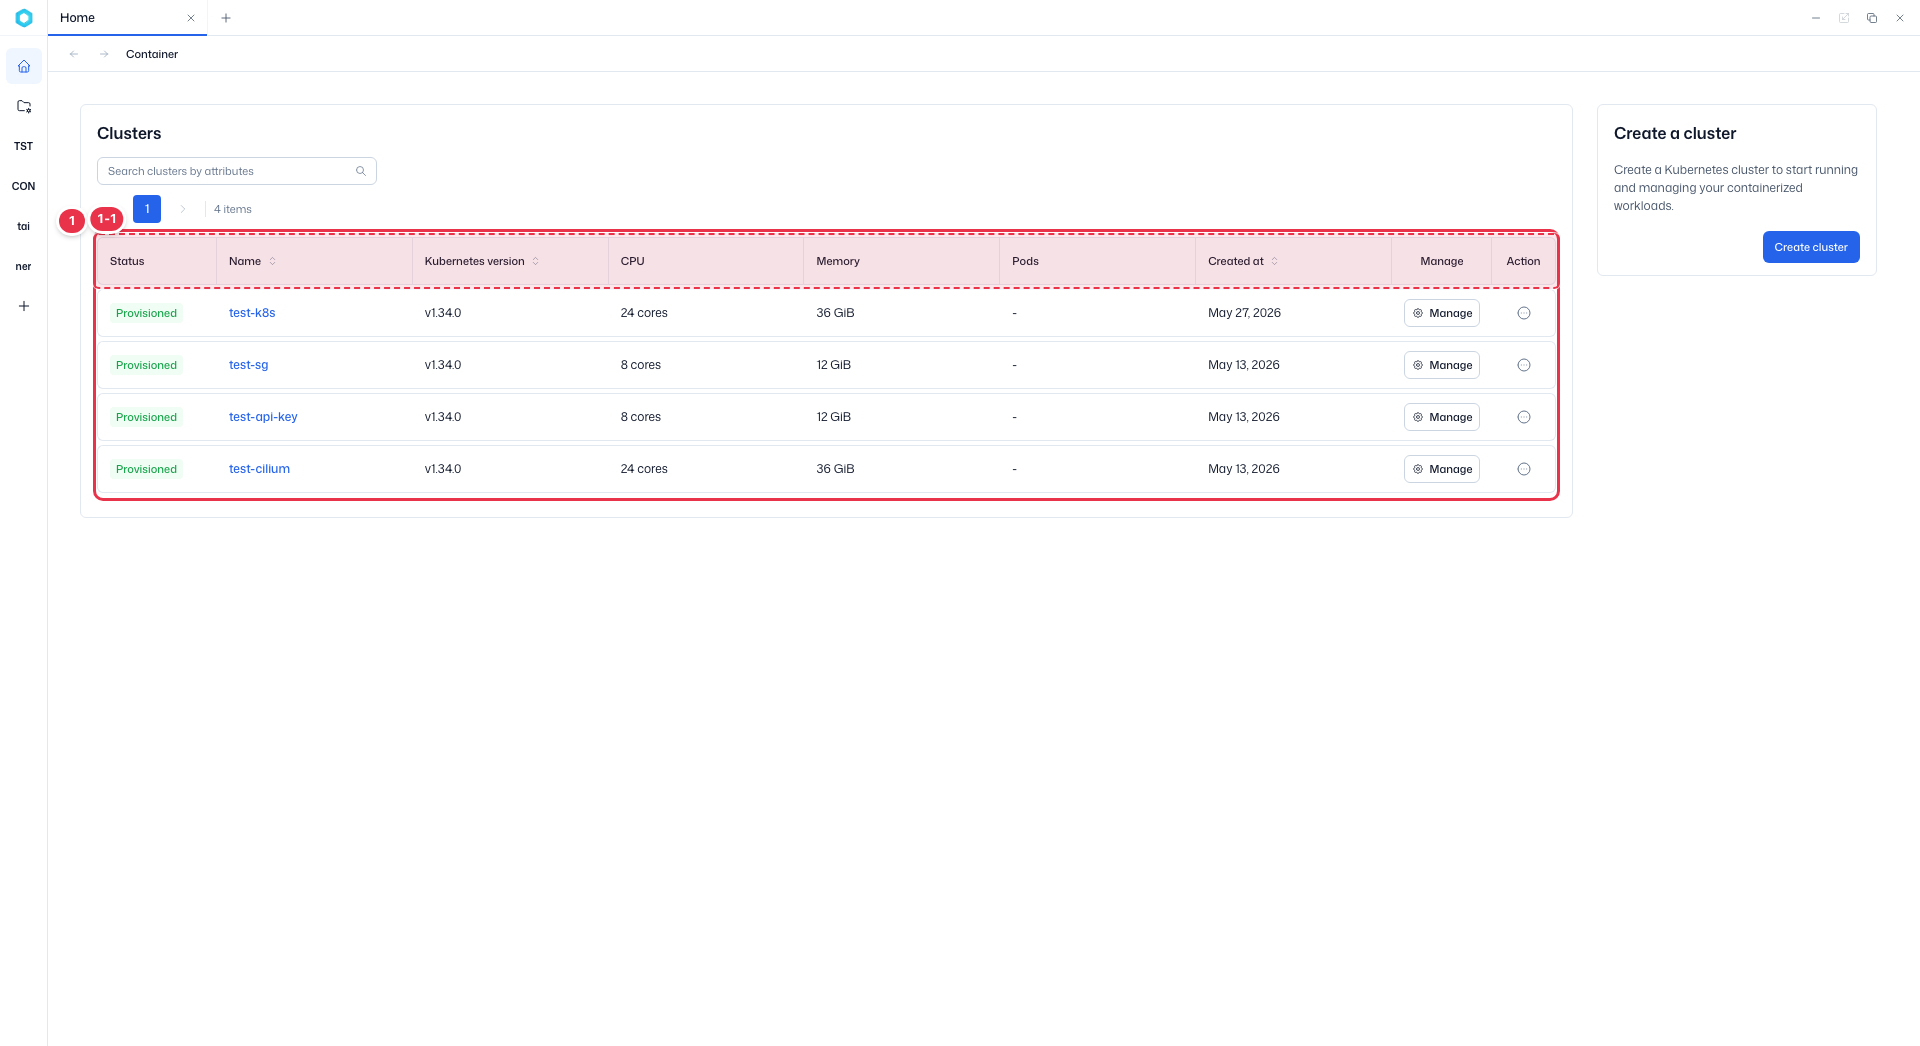
Task: Manage the test-k8s cluster
Action: click(1442, 313)
